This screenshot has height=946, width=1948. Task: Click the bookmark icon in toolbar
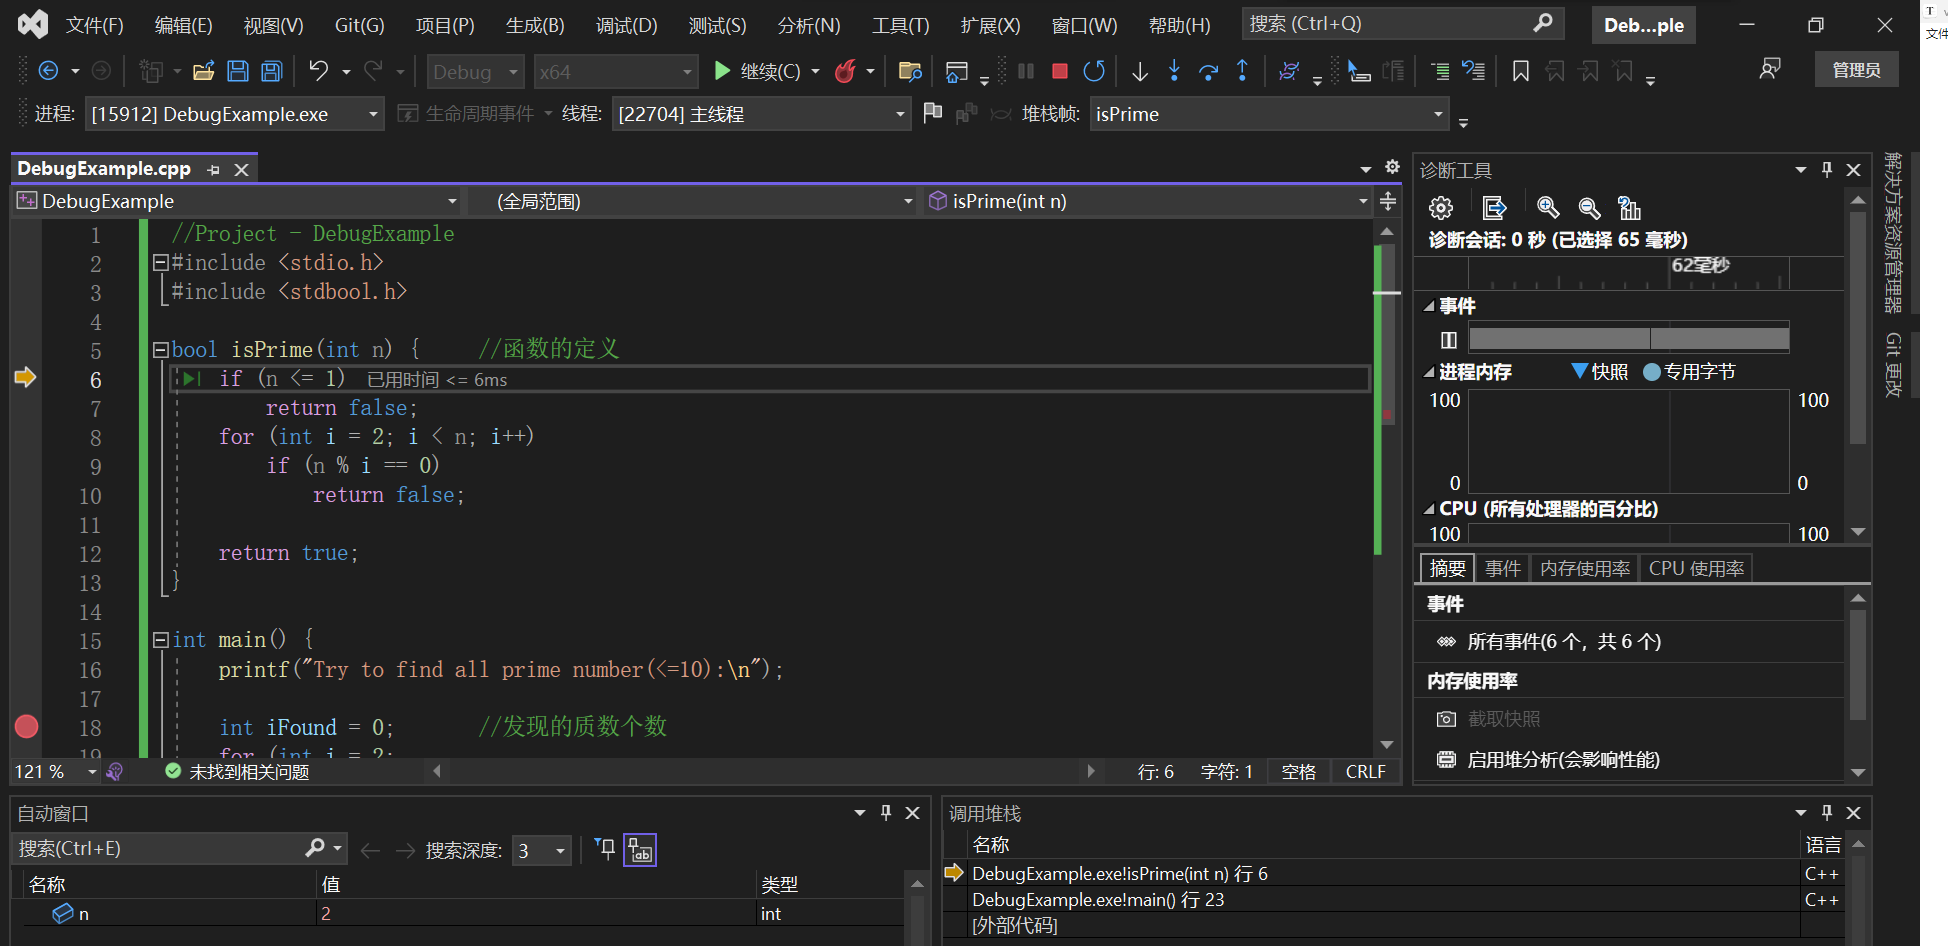pyautogui.click(x=1520, y=71)
